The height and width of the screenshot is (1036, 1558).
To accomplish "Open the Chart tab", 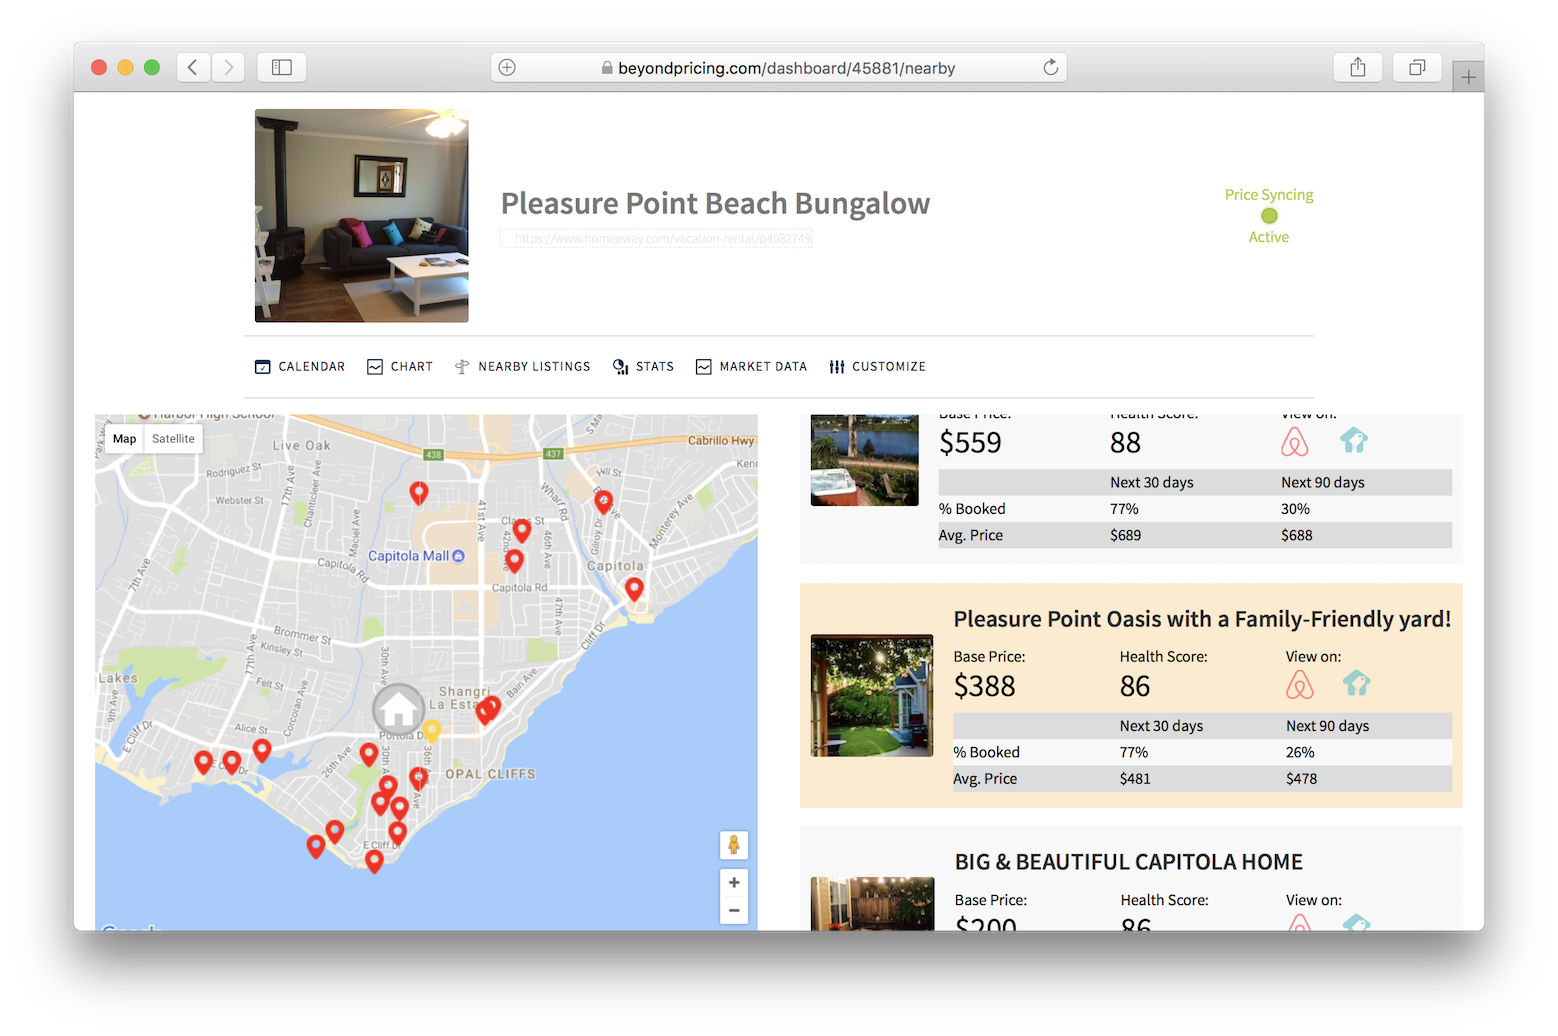I will [400, 367].
